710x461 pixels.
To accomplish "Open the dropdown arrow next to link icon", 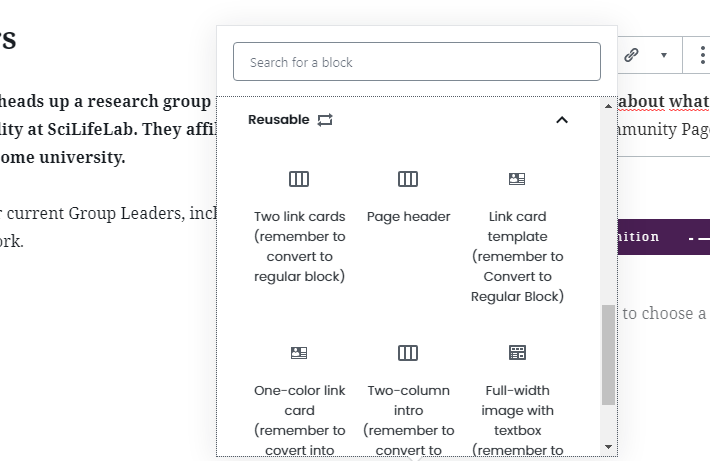I will [663, 56].
